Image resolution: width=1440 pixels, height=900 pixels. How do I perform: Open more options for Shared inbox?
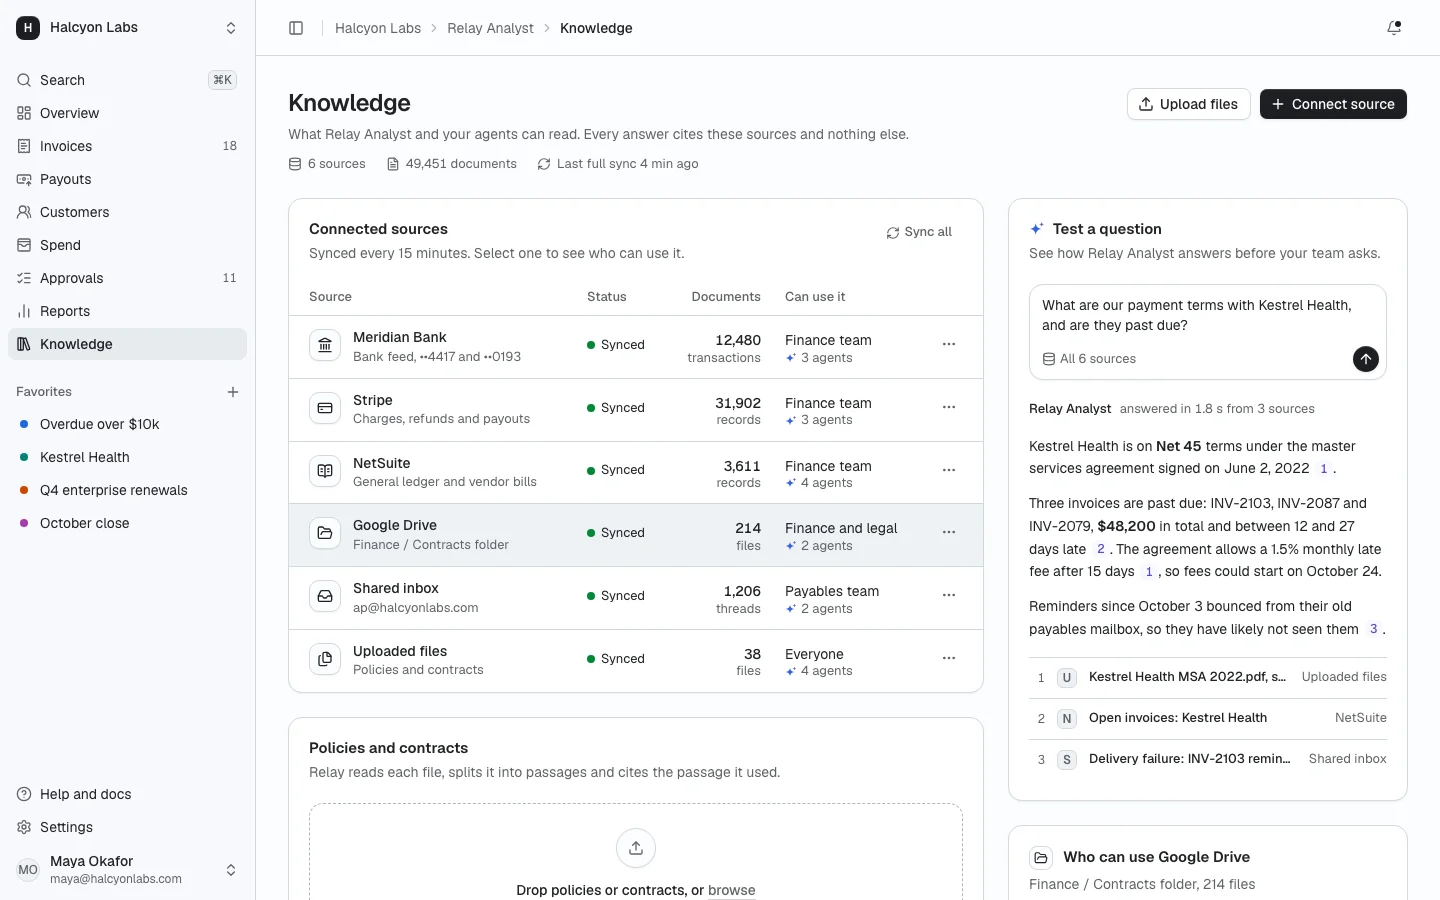point(949,595)
